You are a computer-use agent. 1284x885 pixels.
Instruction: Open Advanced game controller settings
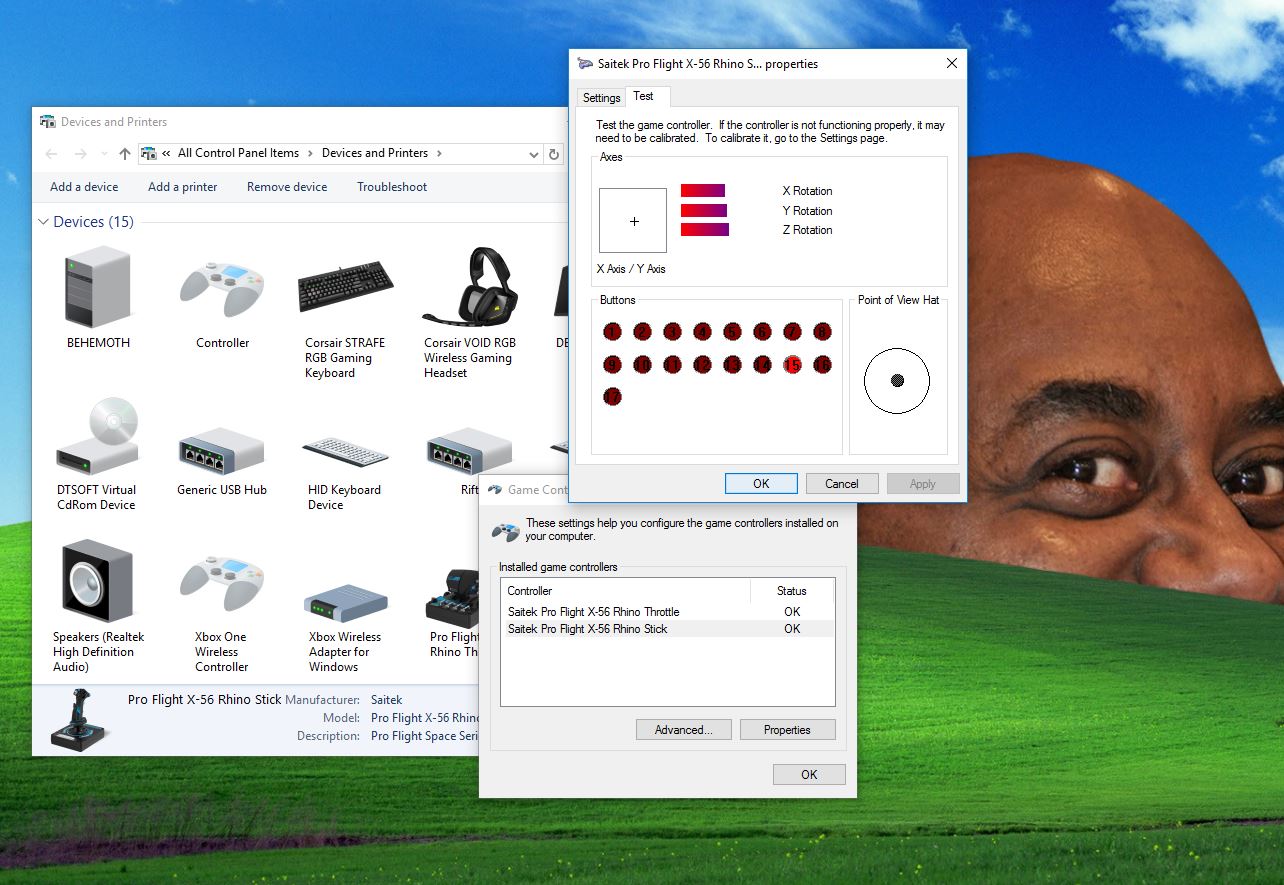(x=684, y=730)
